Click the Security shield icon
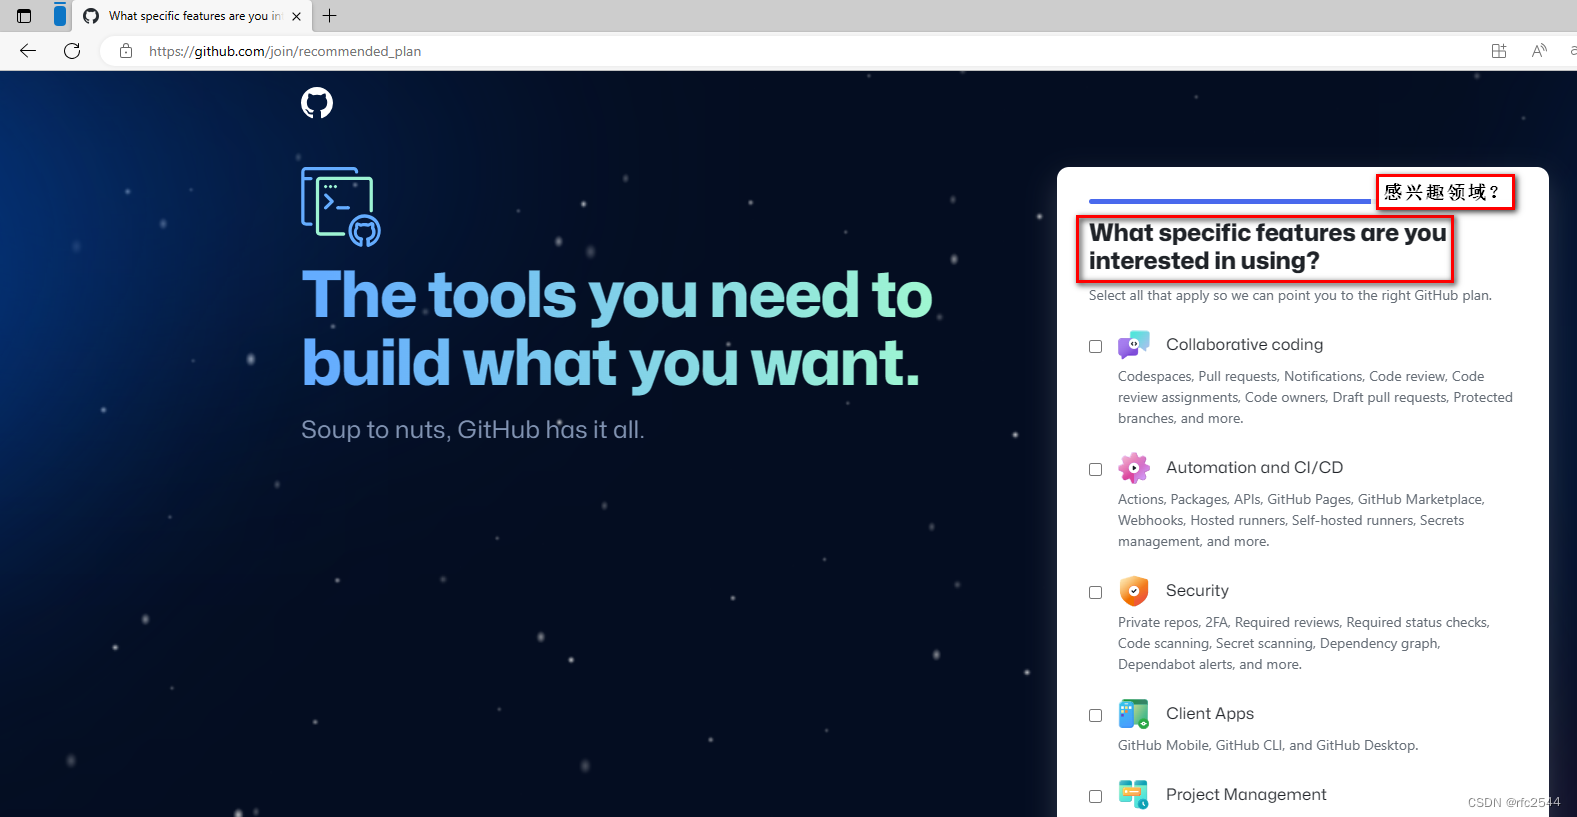Screen dimensions: 1577x817 1133,591
